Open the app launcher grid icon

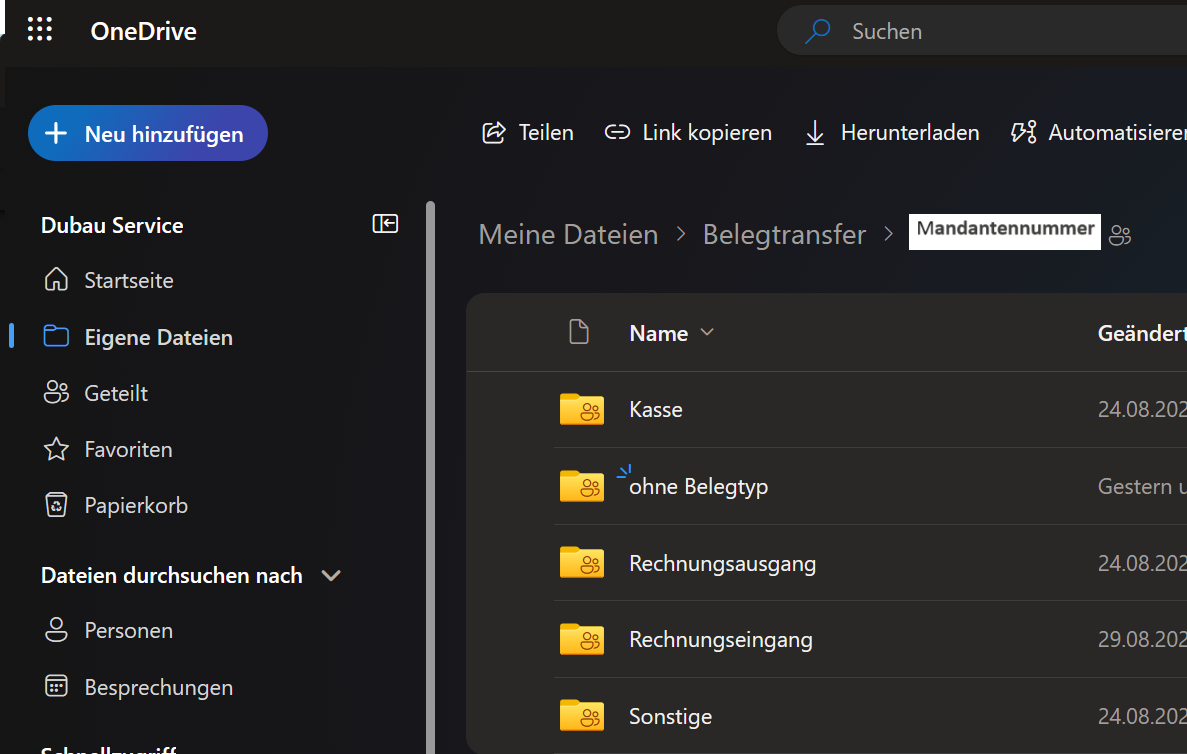point(40,30)
